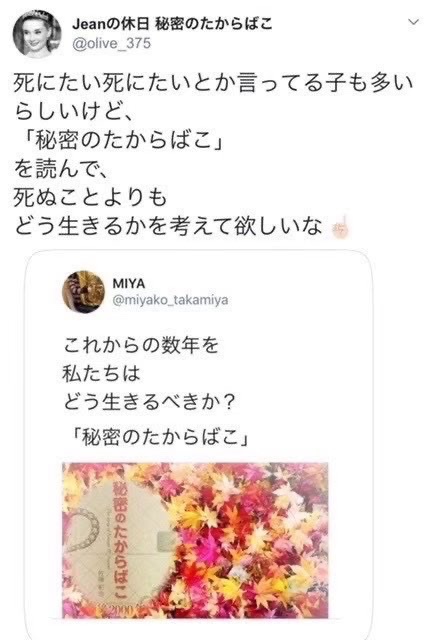Click the @olive_375 username handle

(x=111, y=43)
